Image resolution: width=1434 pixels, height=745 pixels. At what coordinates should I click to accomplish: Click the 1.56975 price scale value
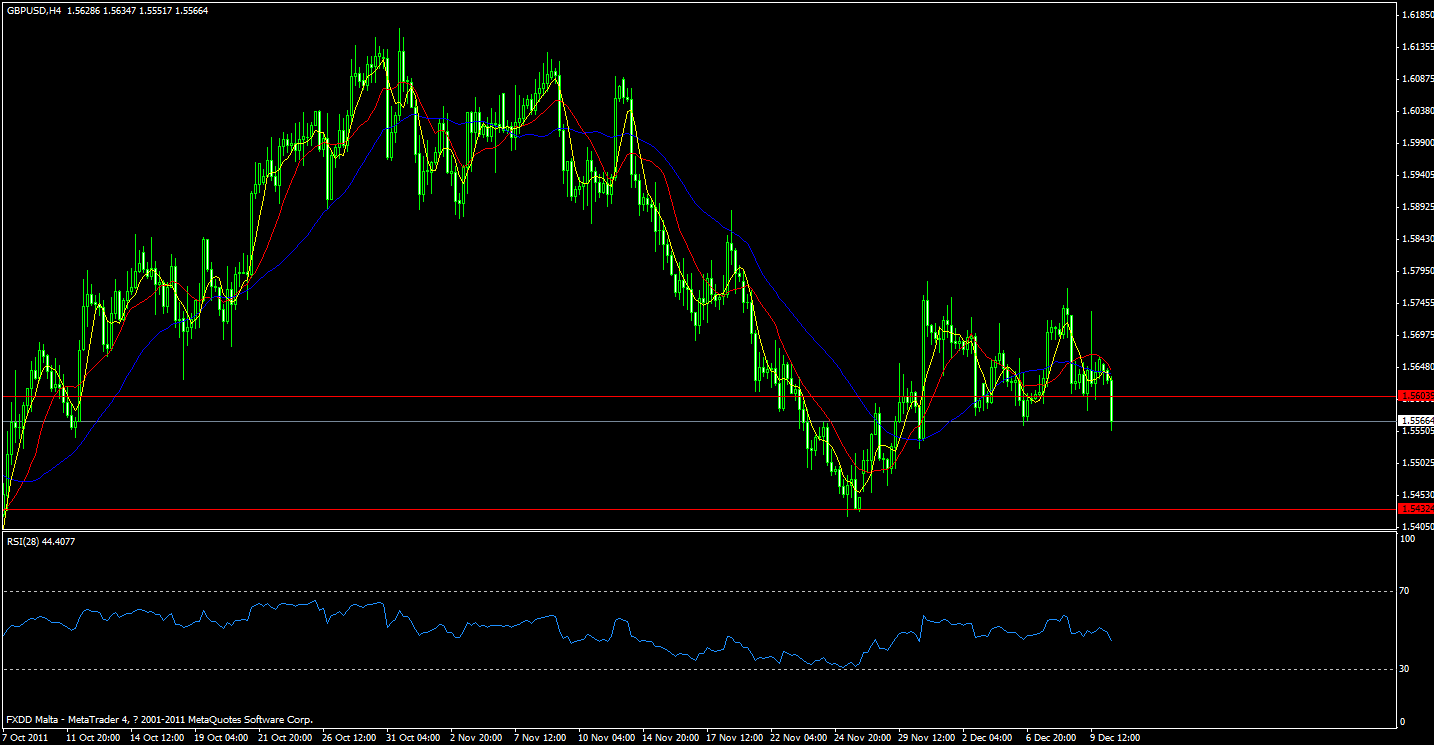[x=1417, y=335]
